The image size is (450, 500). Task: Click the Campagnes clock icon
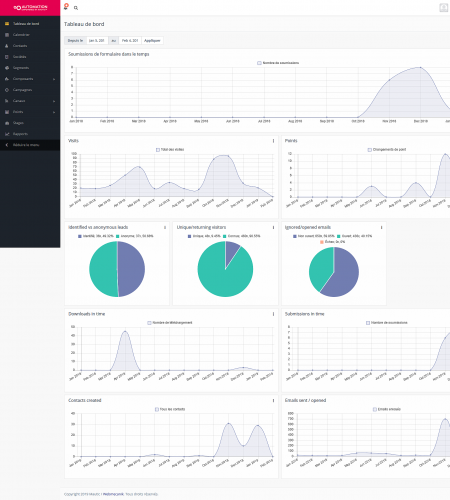tap(7, 90)
